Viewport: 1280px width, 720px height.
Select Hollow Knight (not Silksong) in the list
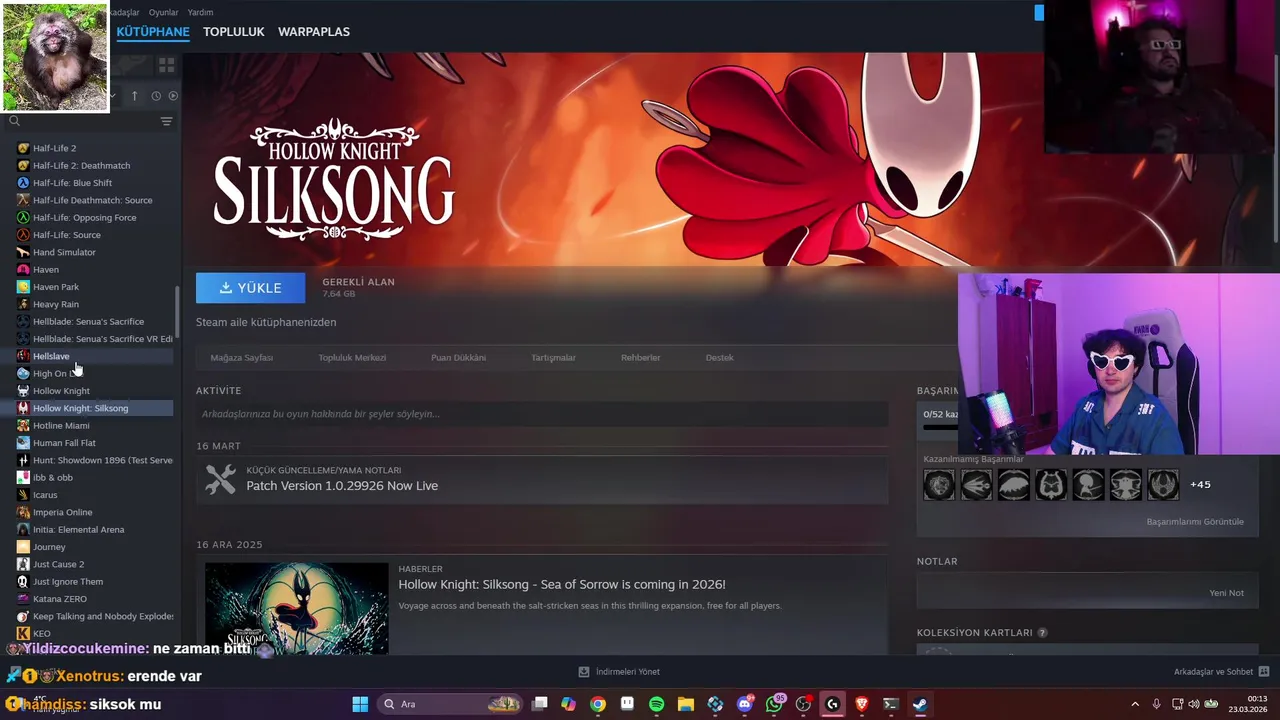tap(61, 391)
